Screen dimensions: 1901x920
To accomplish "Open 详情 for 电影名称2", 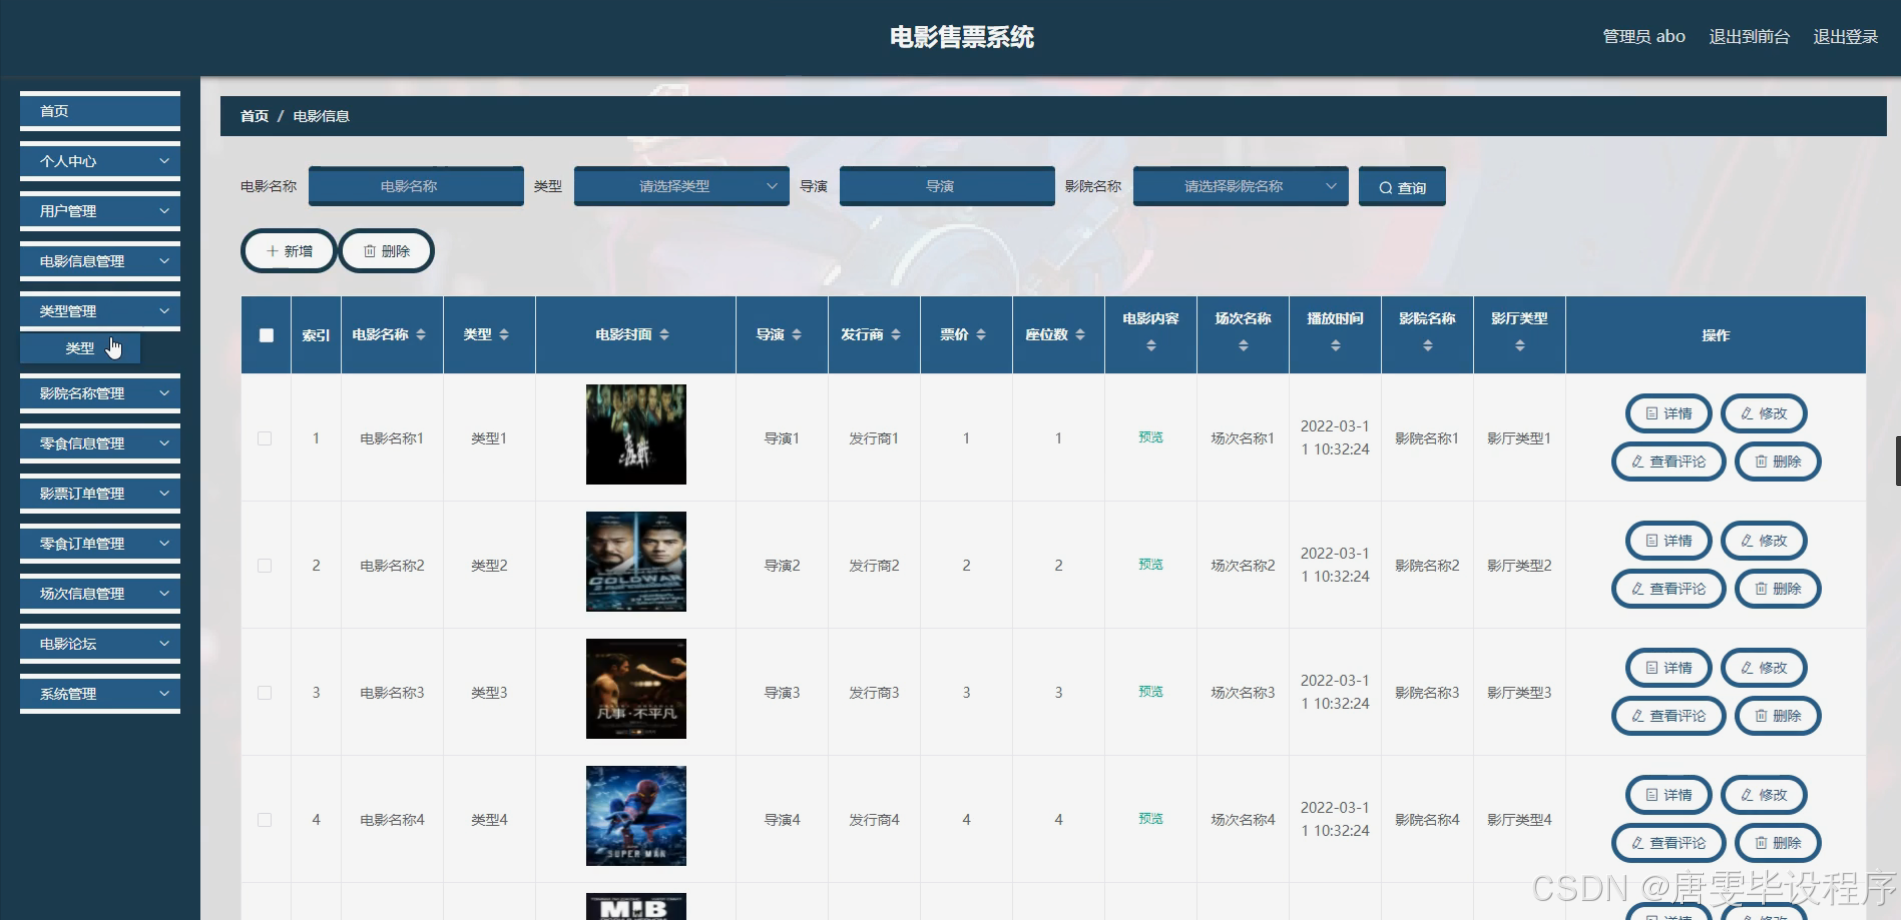I will pos(1669,540).
